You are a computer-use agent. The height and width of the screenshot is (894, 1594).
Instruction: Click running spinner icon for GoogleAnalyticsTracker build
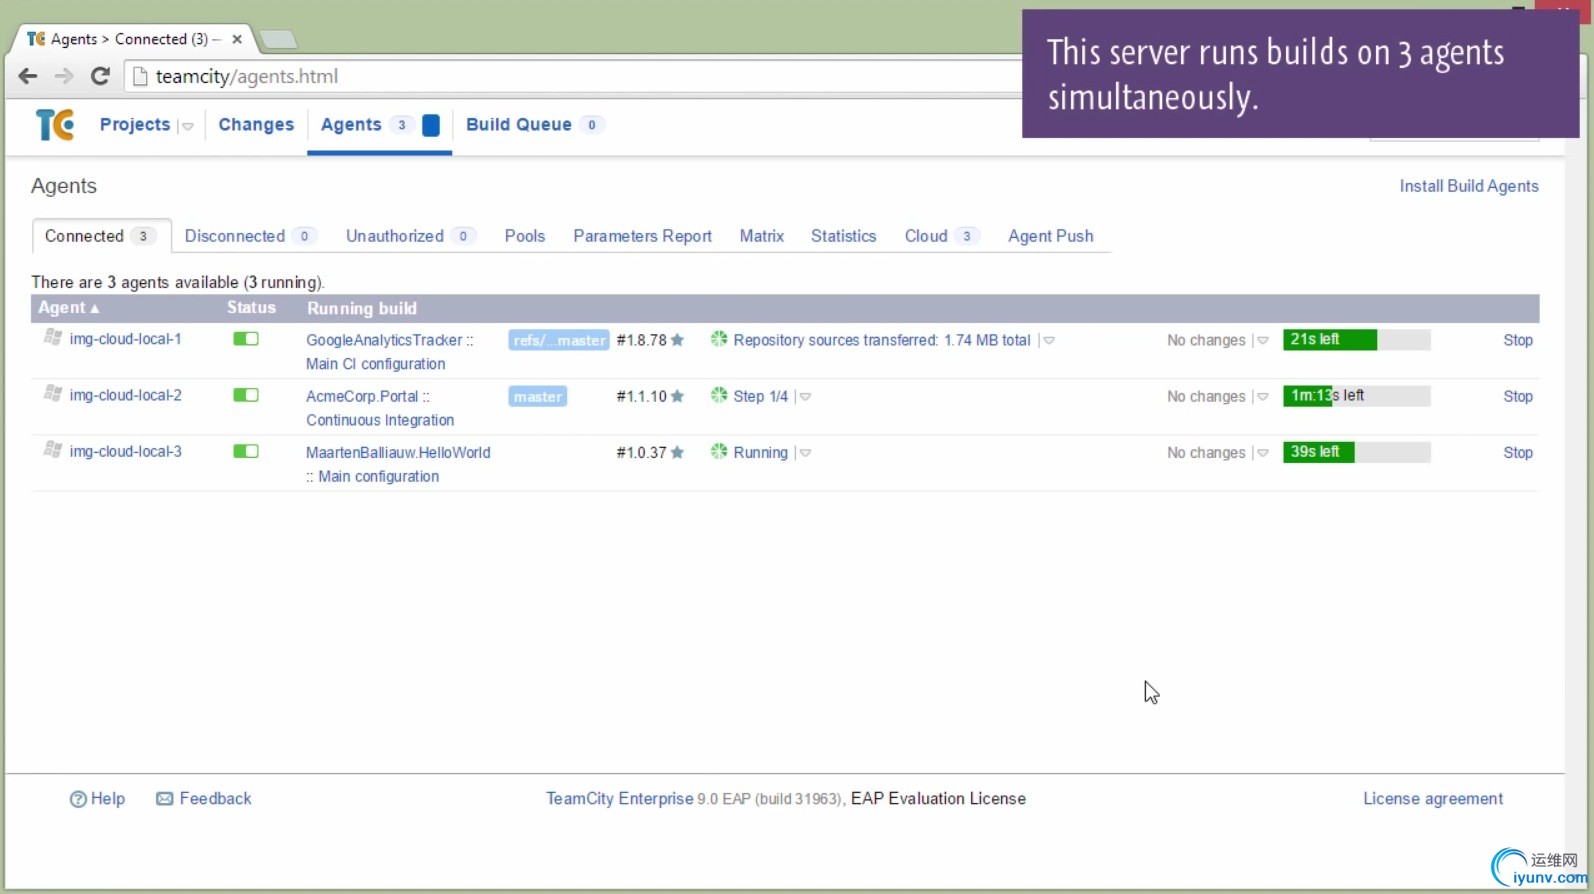pos(719,339)
